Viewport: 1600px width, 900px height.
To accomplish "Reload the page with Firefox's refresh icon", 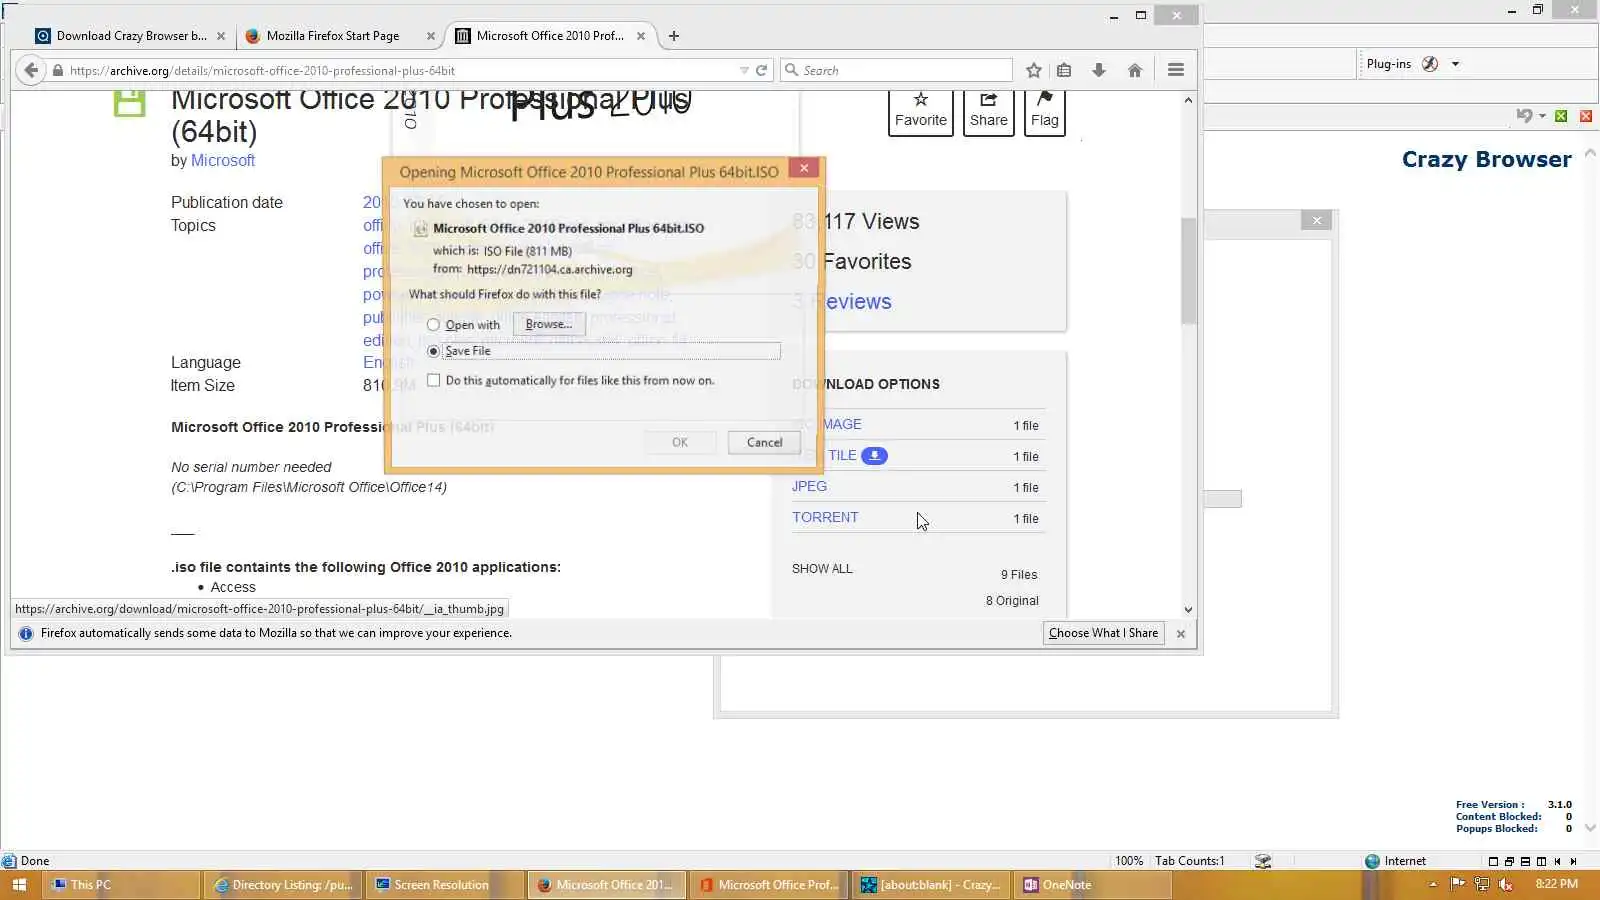I will [761, 70].
